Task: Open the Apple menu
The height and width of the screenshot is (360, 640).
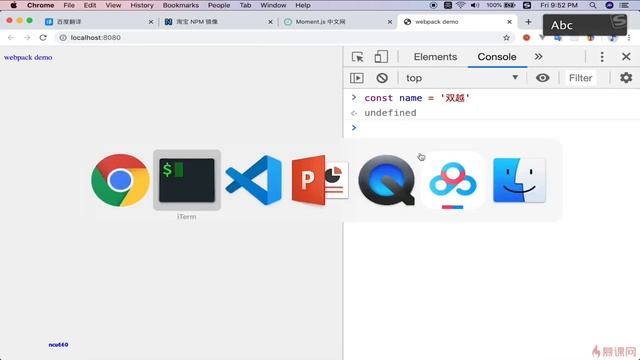Action: coord(13,5)
